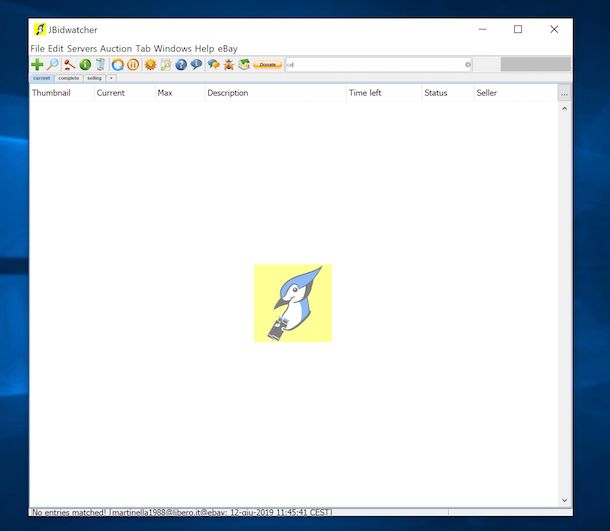Open the eBay menu
The width and height of the screenshot is (610, 531).
(228, 49)
